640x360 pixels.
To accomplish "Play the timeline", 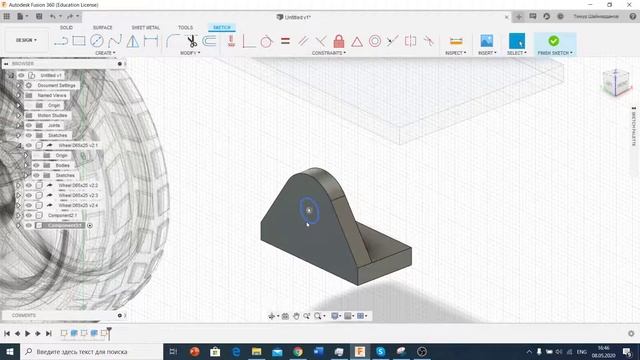I will (x=27, y=333).
